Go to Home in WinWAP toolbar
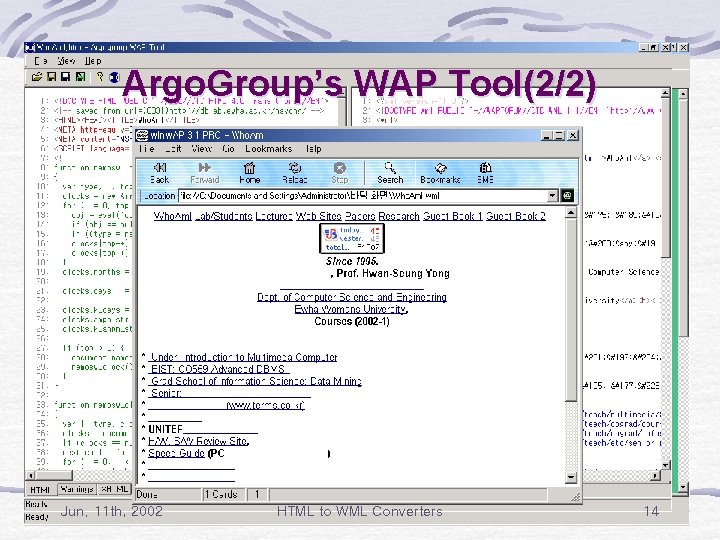Viewport: 720px width, 540px height. tap(249, 173)
